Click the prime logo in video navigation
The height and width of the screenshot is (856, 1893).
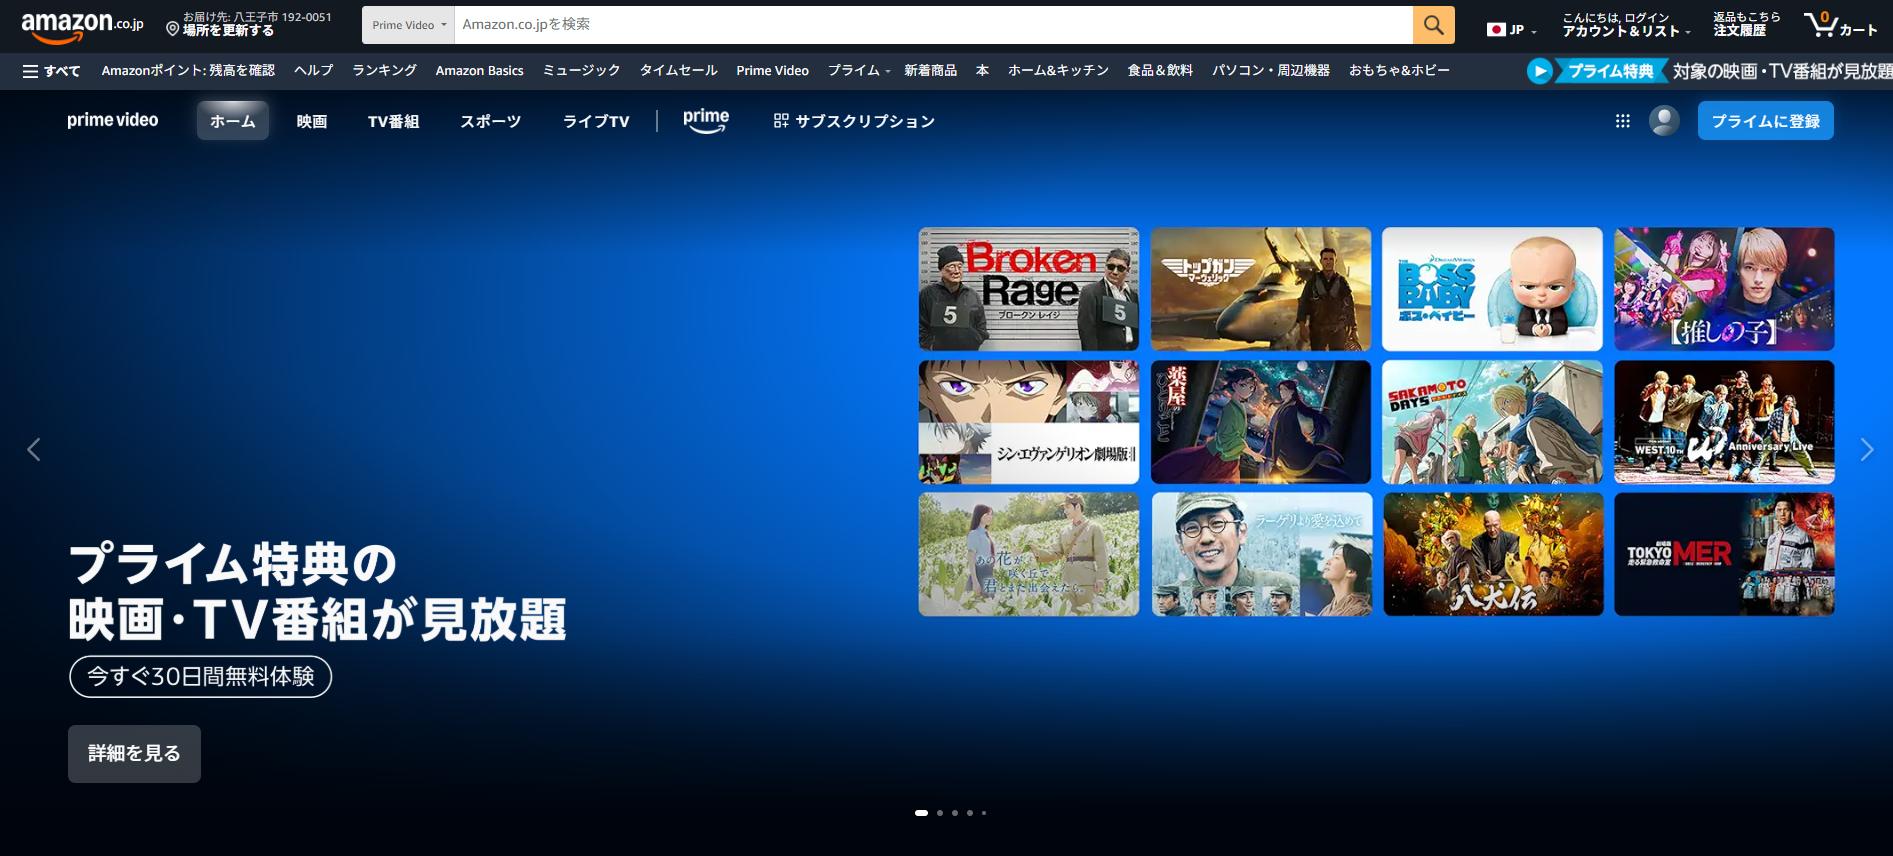pos(706,121)
